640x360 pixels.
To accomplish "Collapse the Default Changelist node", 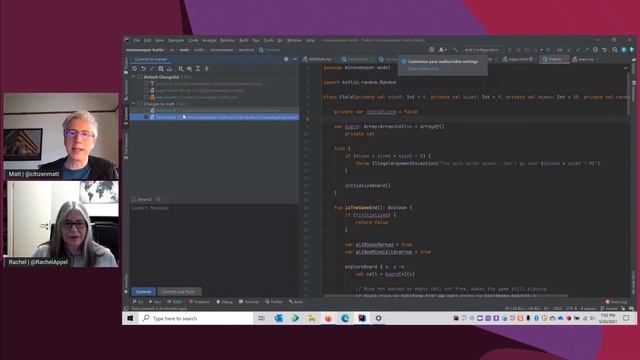I will 133,77.
